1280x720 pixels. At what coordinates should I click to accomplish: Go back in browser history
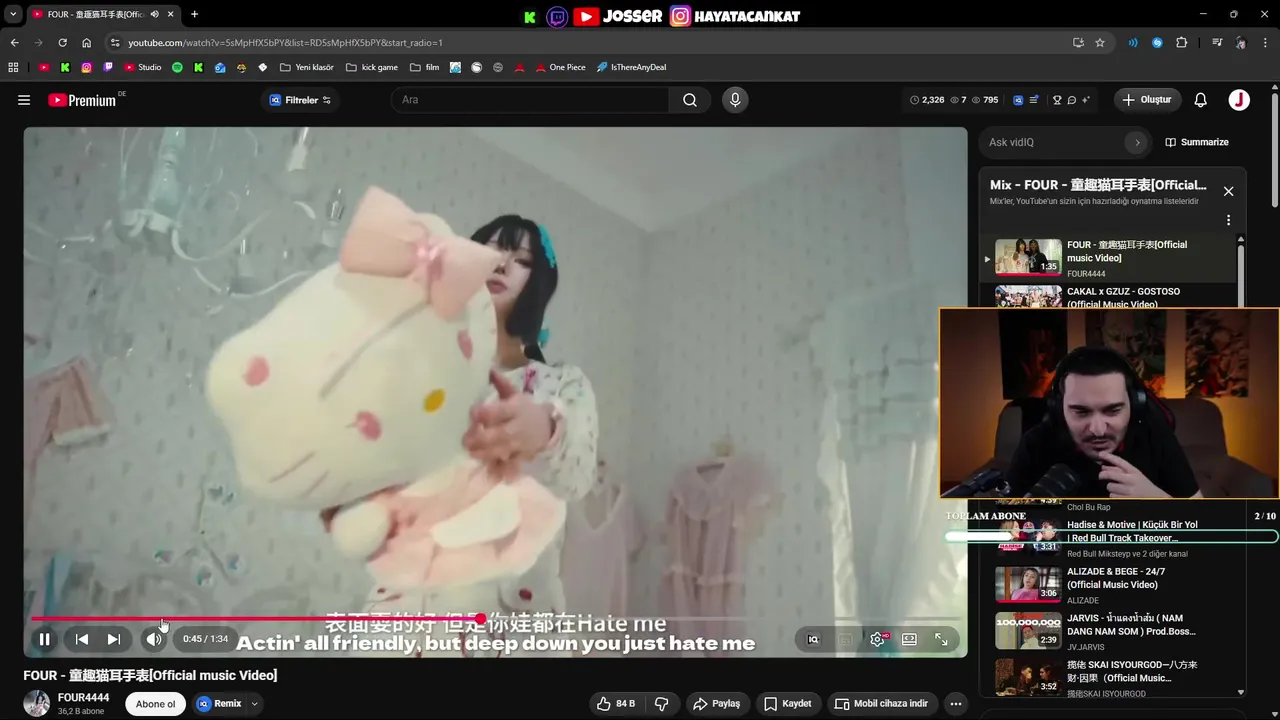tap(14, 43)
